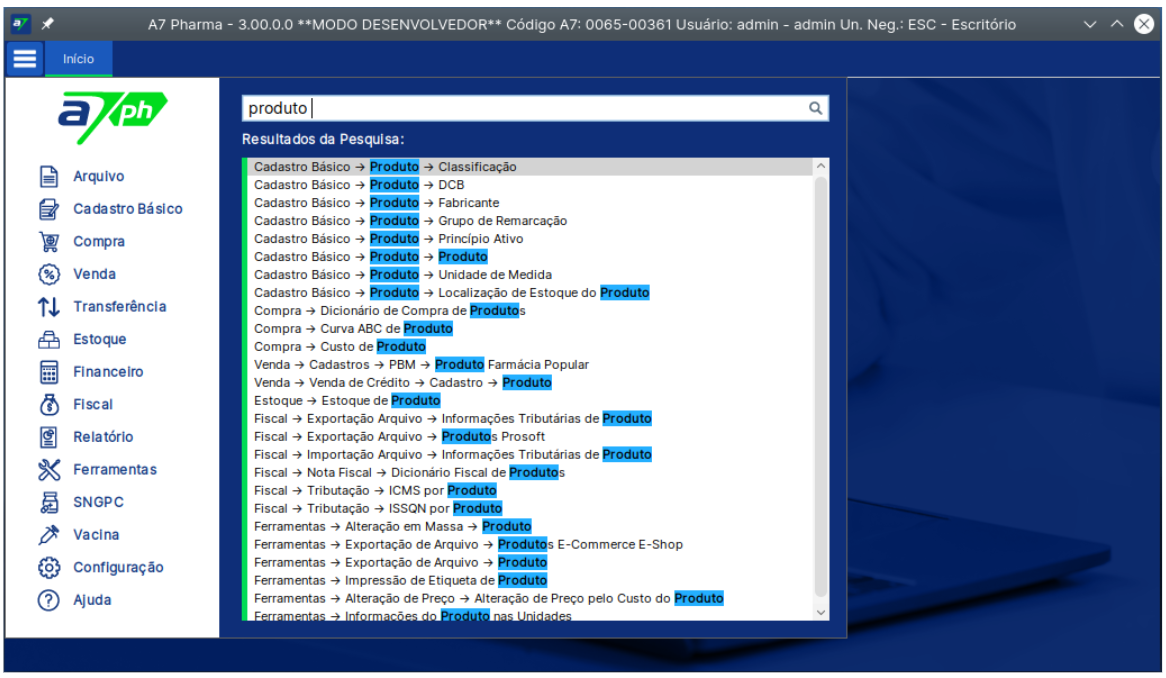1166x678 pixels.
Task: Click the SNGPC medicine icon
Action: pos(49,503)
